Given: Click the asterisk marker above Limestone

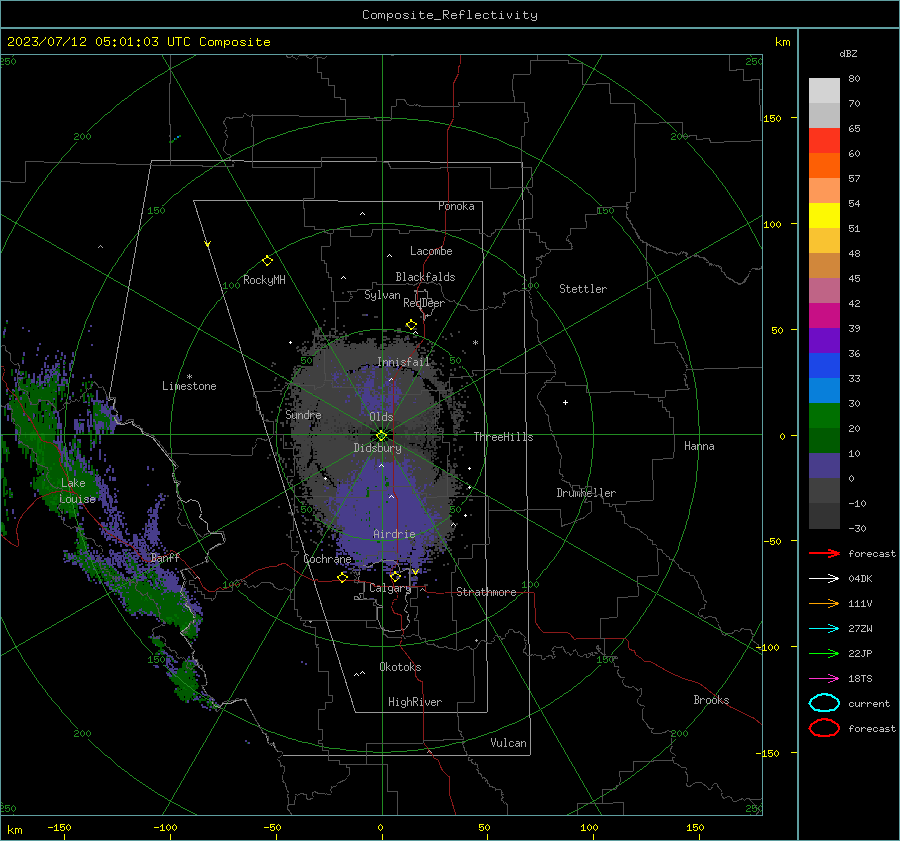Looking at the screenshot, I should [189, 377].
